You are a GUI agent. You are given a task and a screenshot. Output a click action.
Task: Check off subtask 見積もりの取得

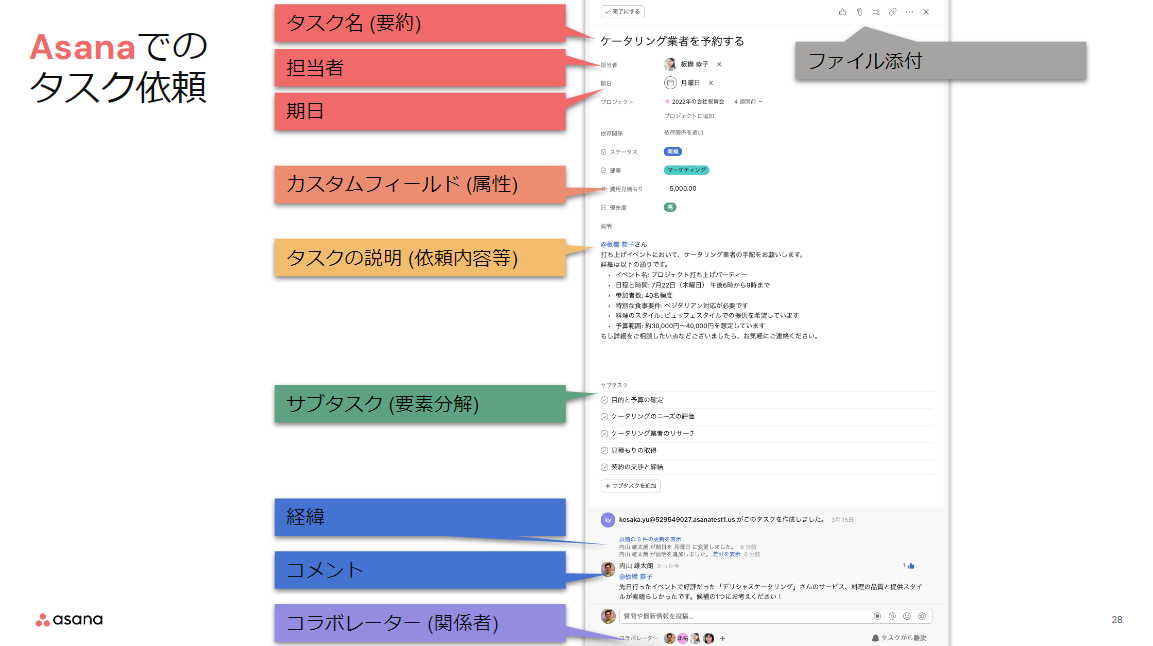(604, 451)
